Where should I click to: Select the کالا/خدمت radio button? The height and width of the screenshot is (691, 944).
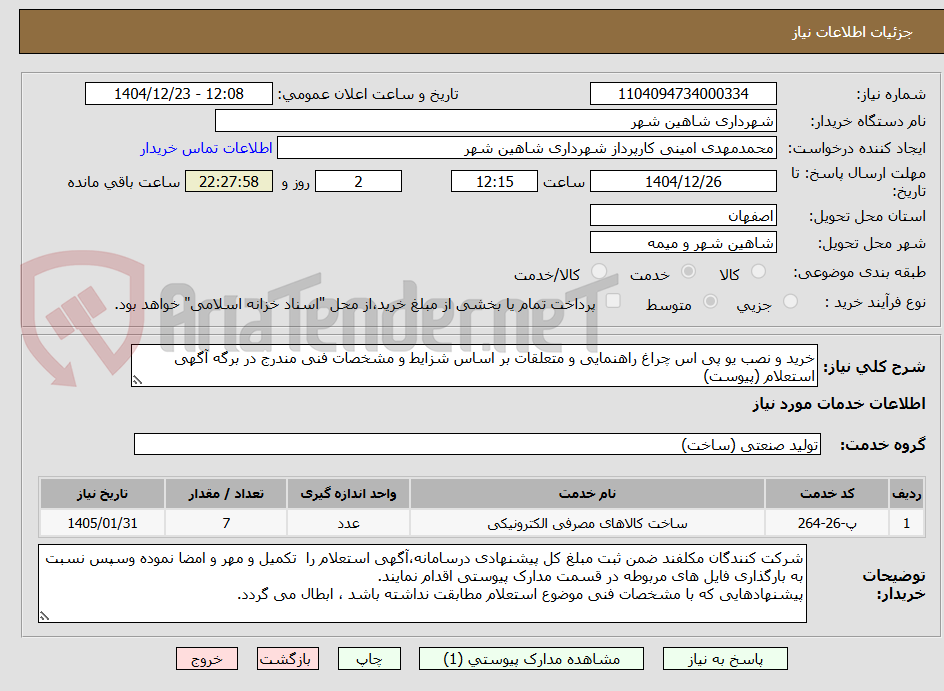point(599,271)
